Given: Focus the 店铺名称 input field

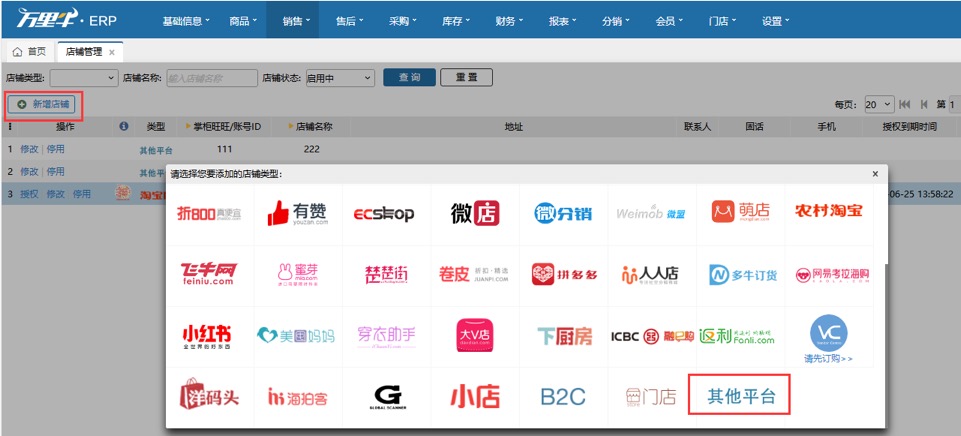Looking at the screenshot, I should 212,78.
